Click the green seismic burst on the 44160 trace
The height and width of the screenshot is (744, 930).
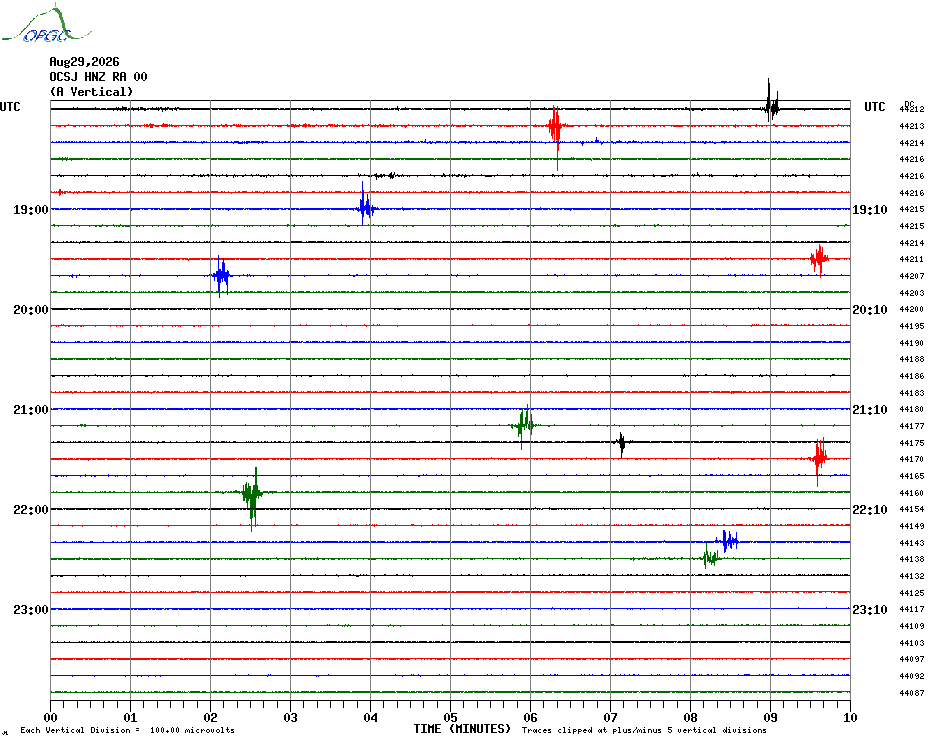click(253, 497)
